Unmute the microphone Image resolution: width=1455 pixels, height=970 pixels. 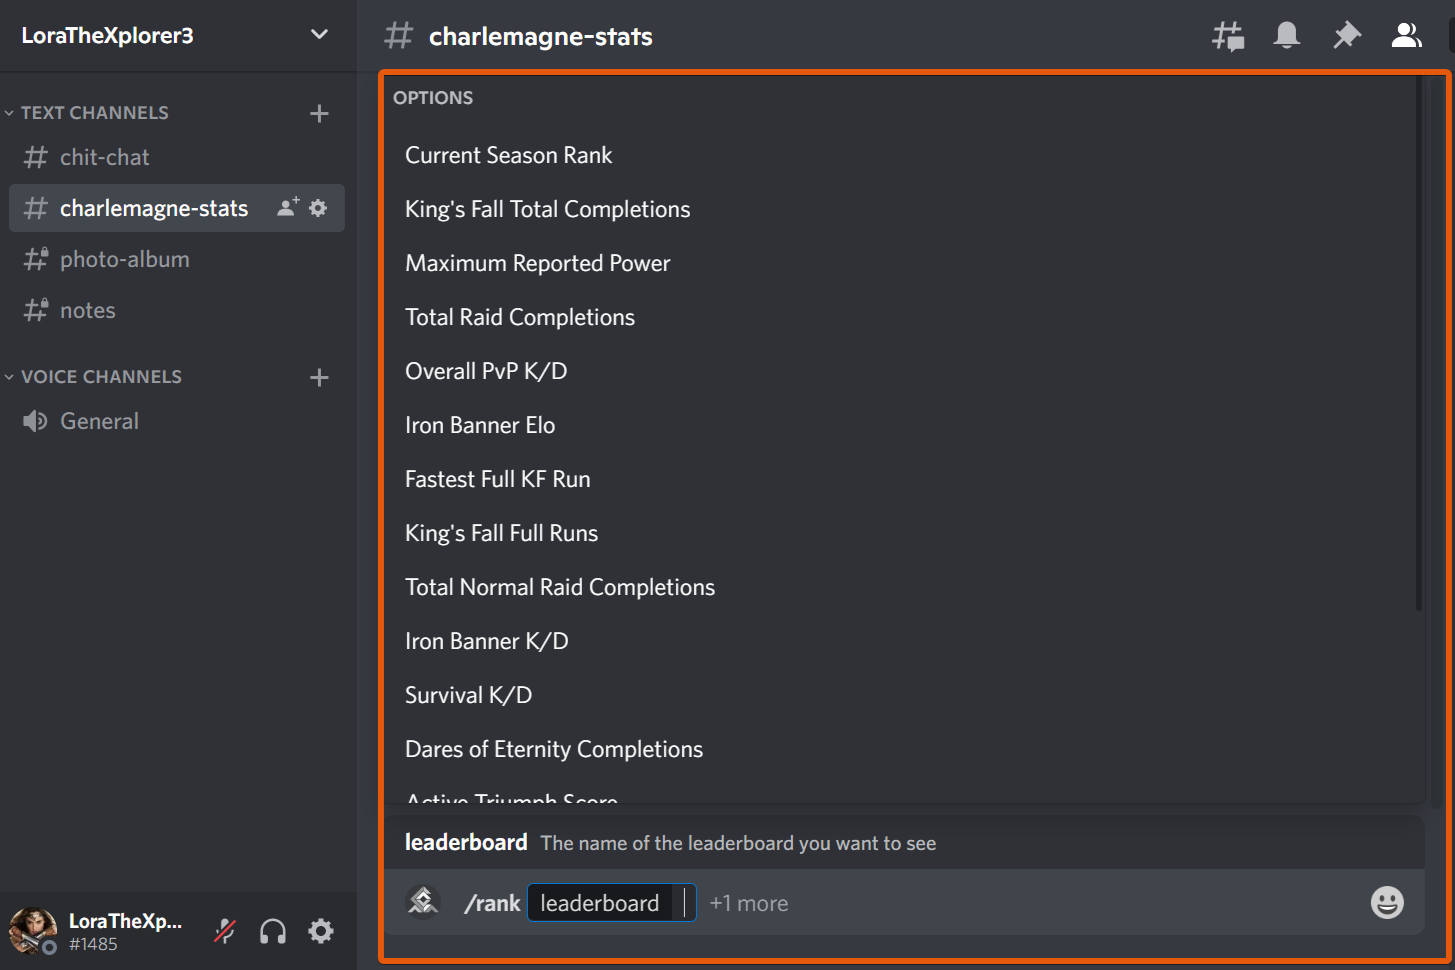[x=225, y=931]
